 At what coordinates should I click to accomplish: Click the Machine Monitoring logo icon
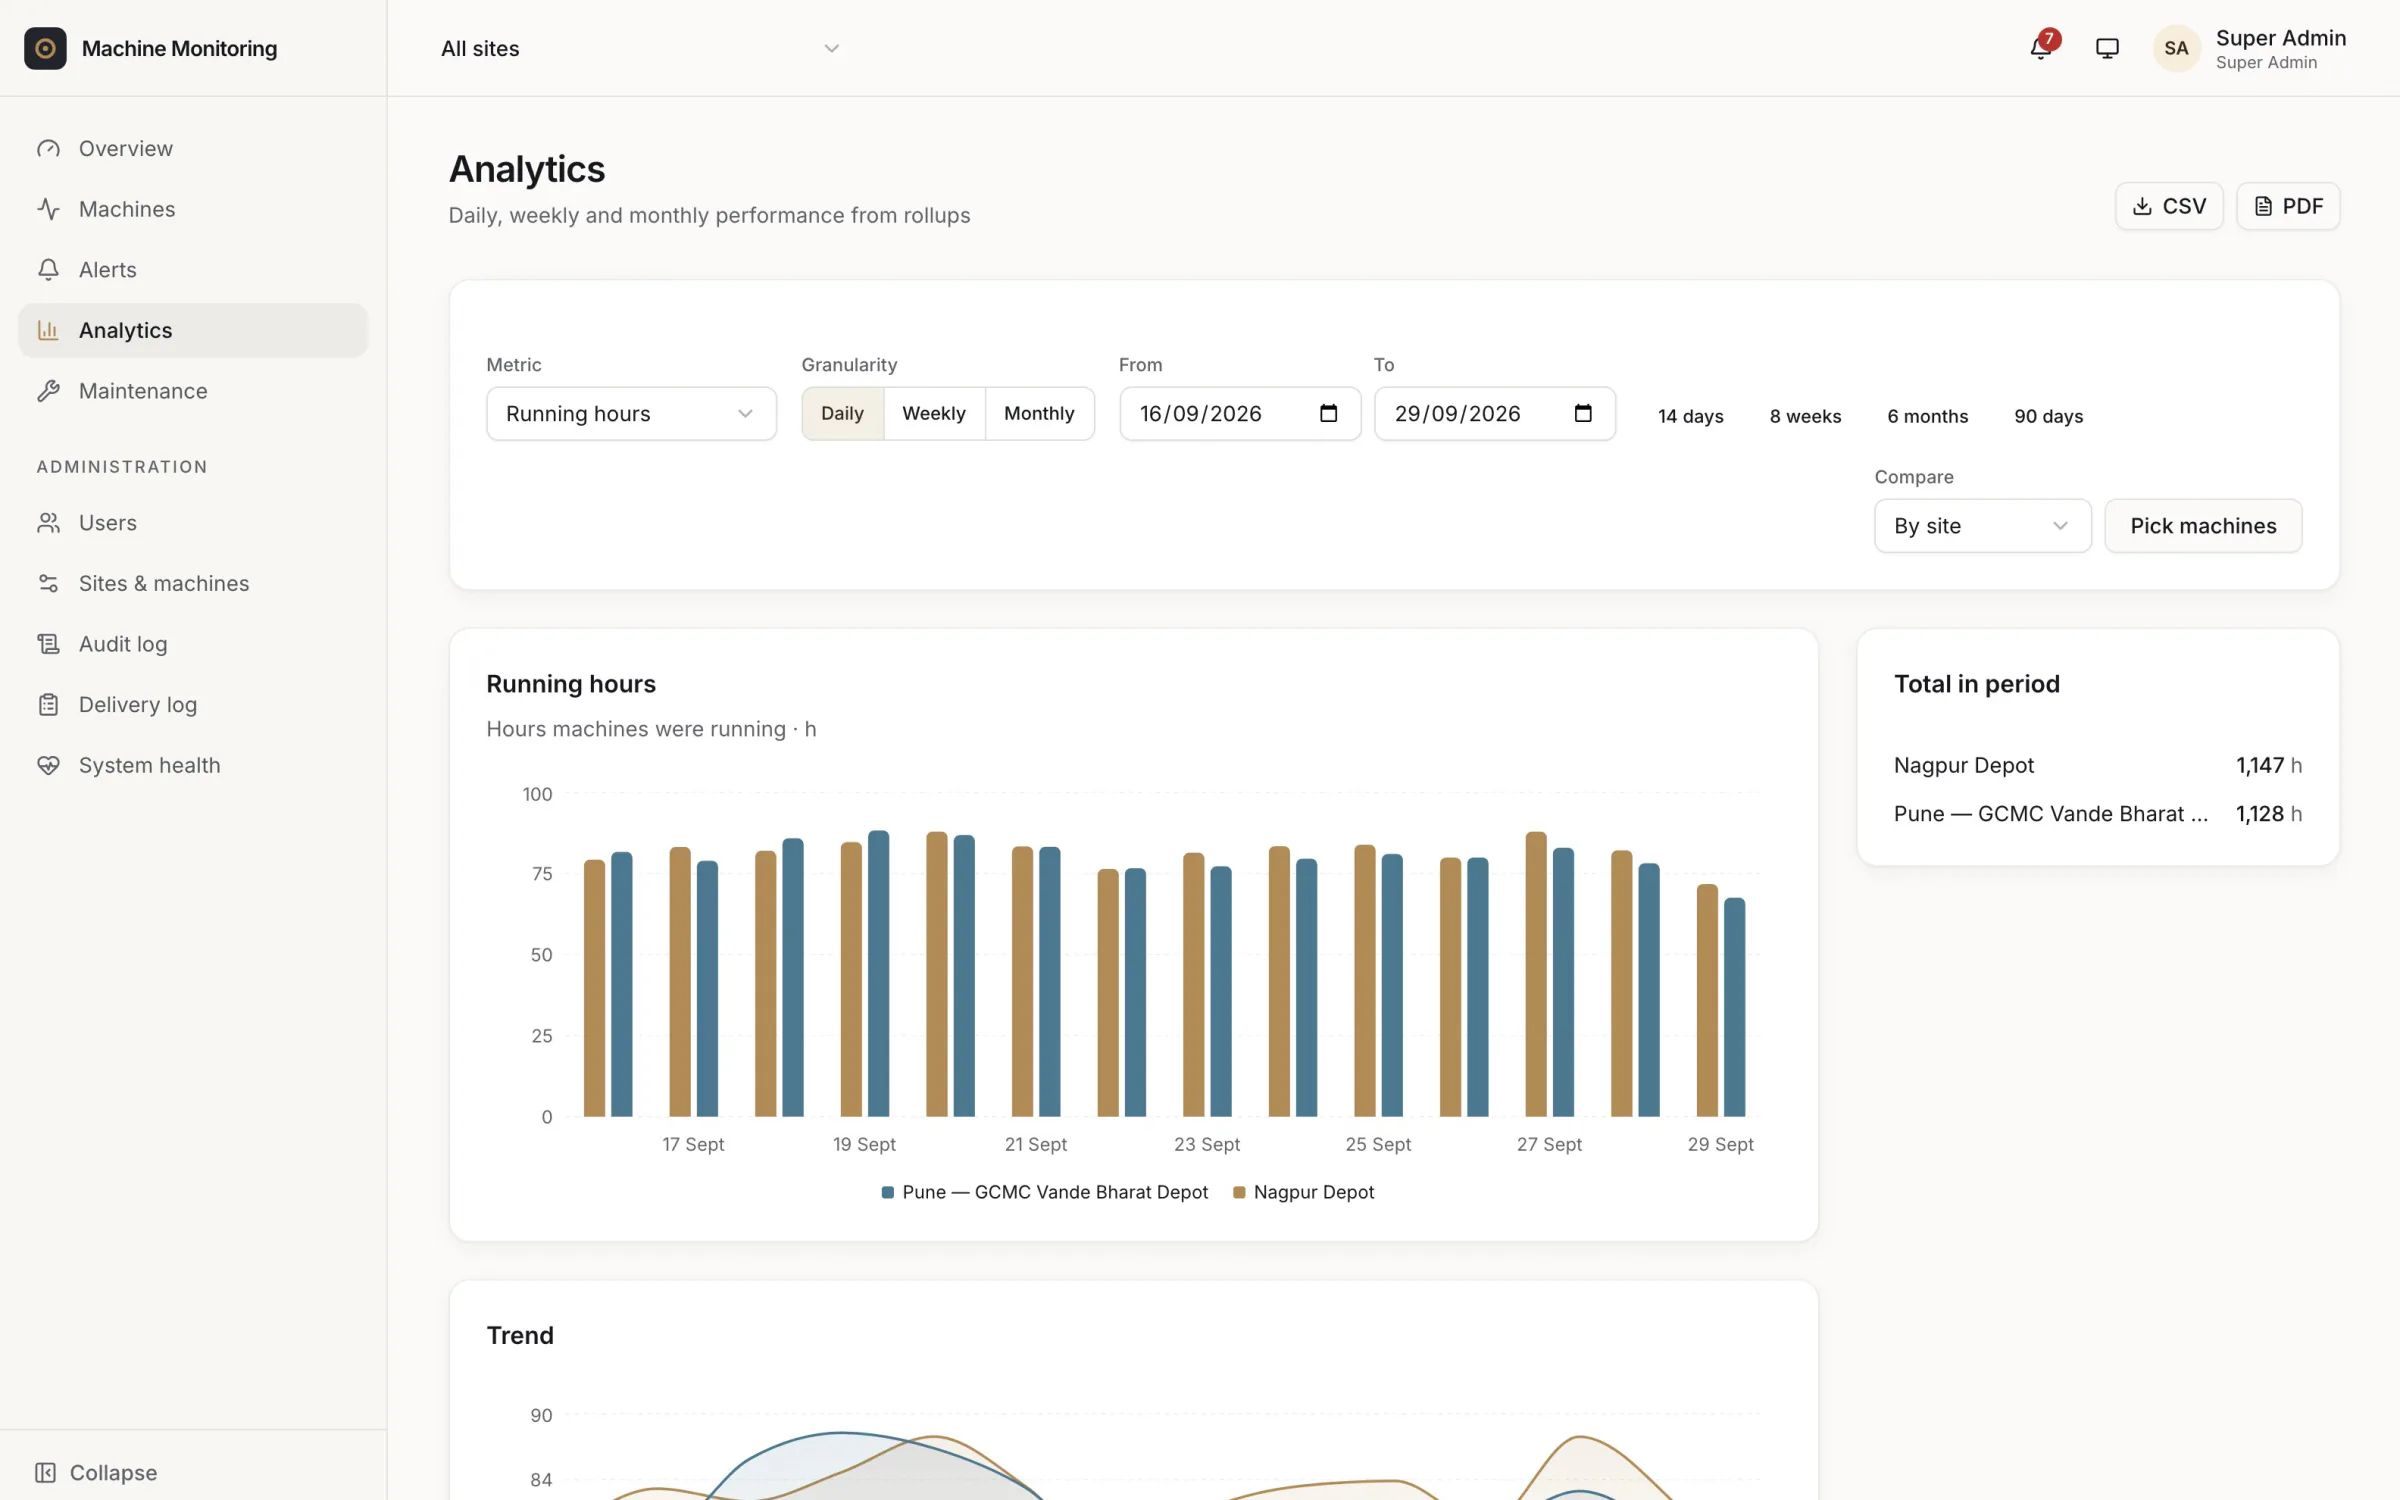pos(45,48)
